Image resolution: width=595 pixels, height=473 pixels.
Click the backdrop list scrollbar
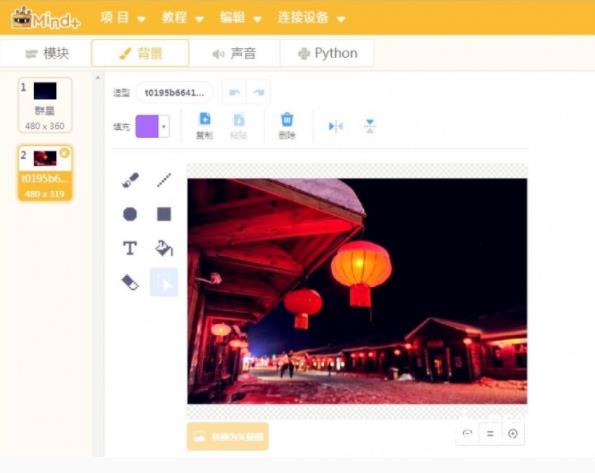tap(98, 265)
